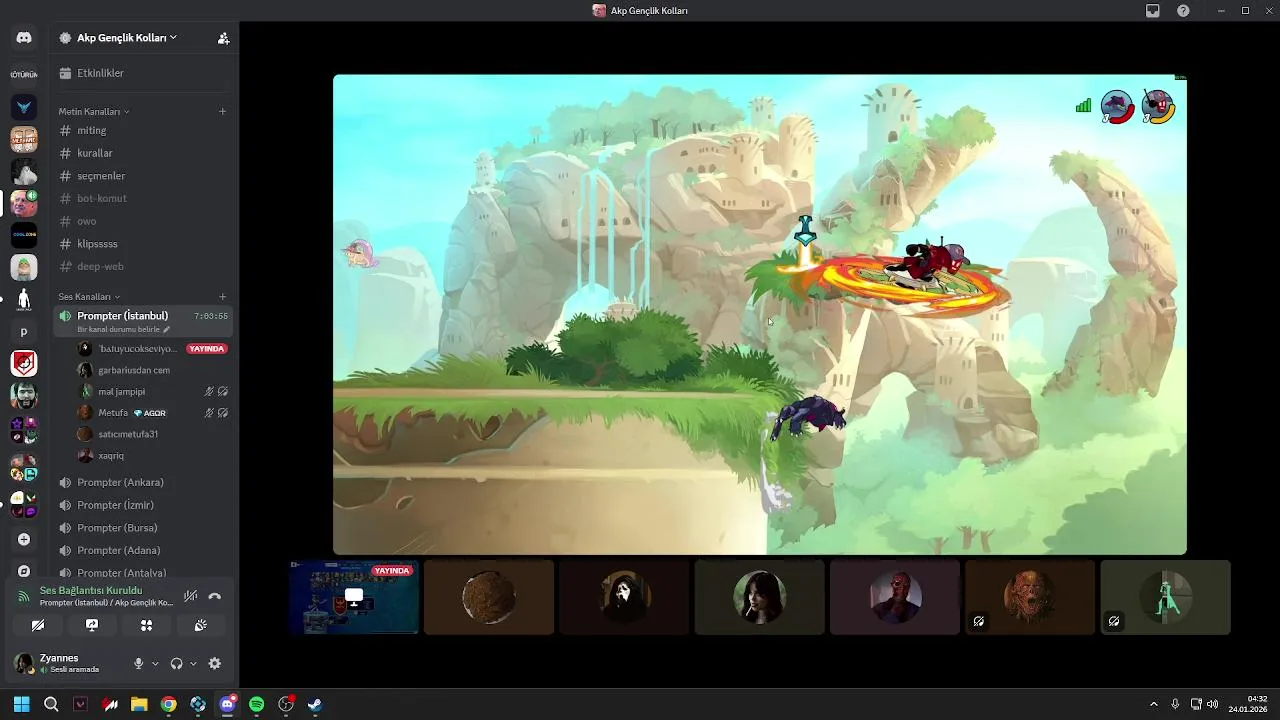The image size is (1280, 720).
Task: Open headphone output options dropdown arrow
Action: (193, 663)
